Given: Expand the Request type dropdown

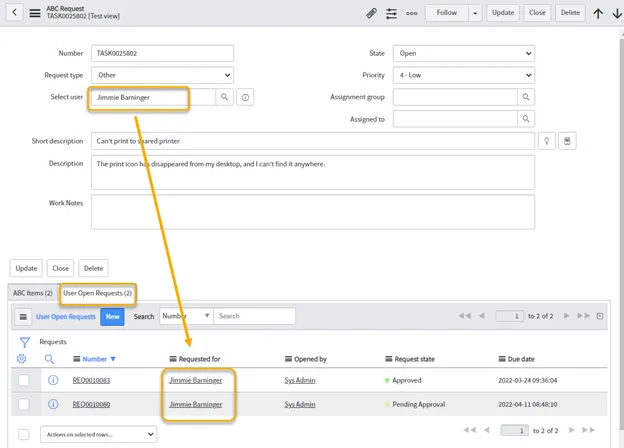Looking at the screenshot, I should pyautogui.click(x=162, y=75).
